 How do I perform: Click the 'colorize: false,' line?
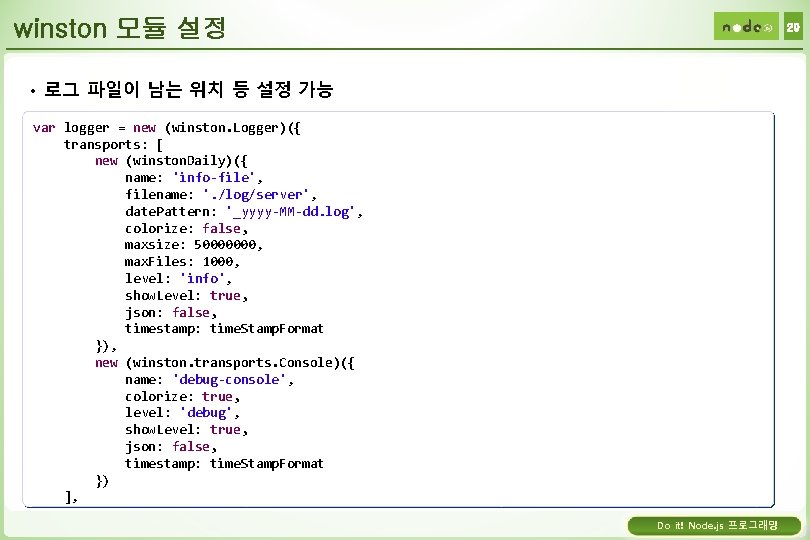tap(186, 228)
